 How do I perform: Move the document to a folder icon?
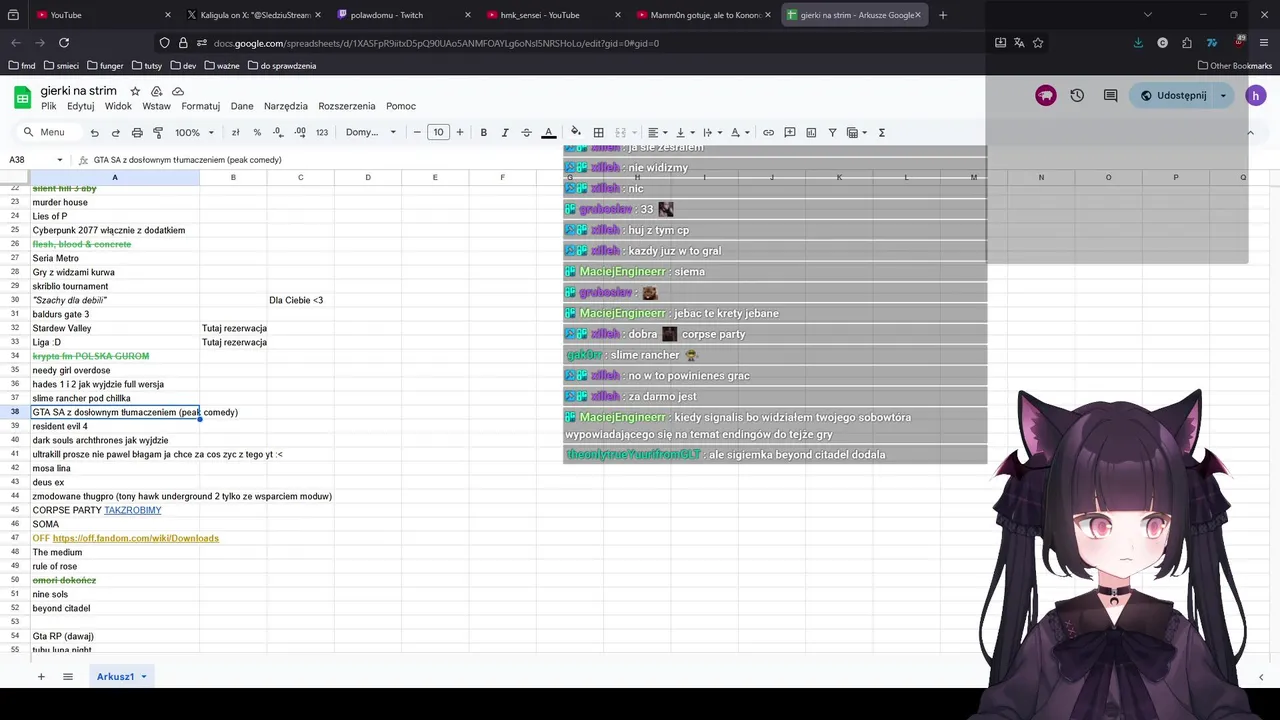coord(156,91)
